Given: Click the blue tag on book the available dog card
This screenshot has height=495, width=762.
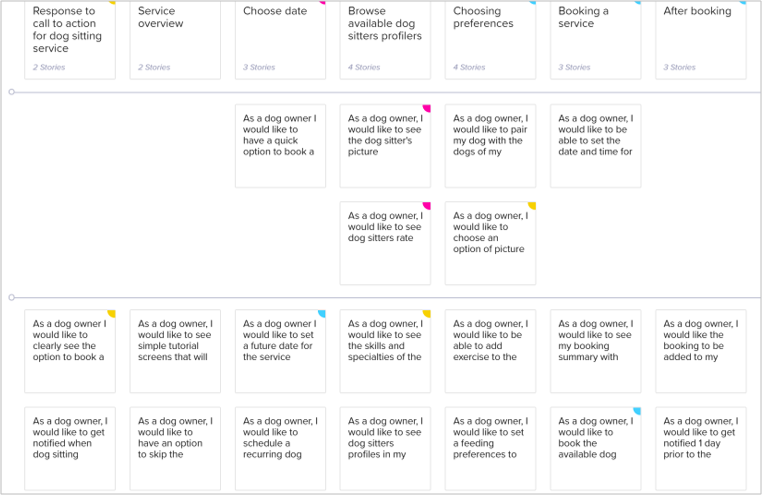Looking at the screenshot, I should pyautogui.click(x=637, y=411).
